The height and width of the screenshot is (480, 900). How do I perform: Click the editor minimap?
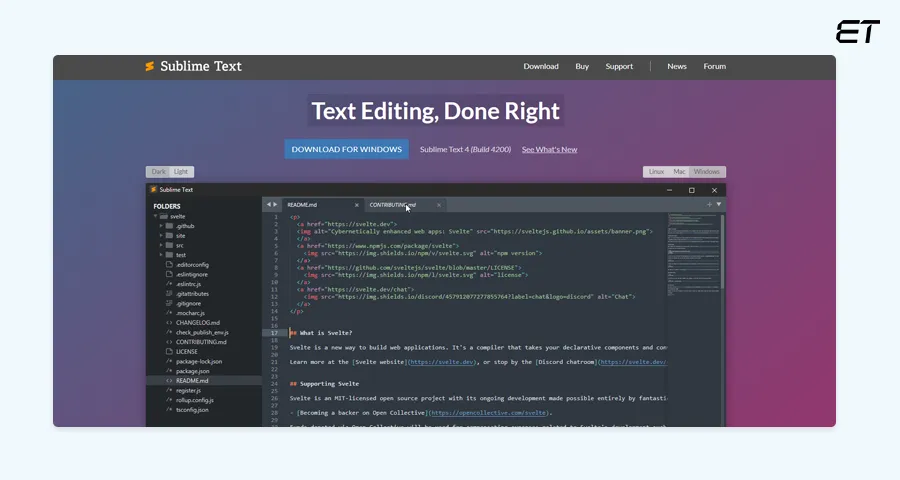point(693,256)
